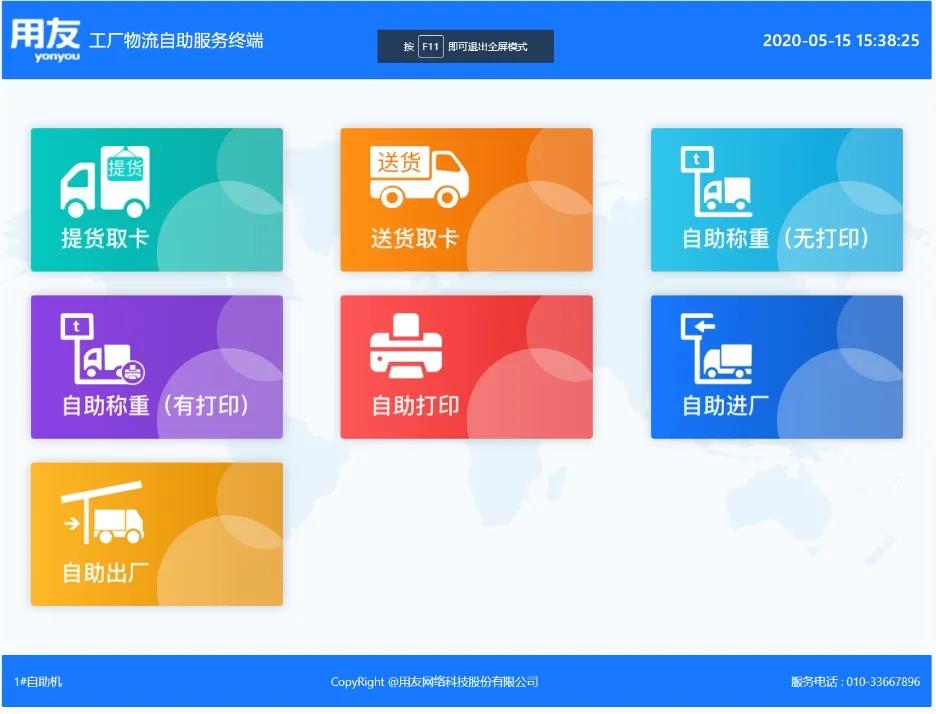Click the F11 key hint in the fullscreen notice
The image size is (936, 714).
pos(430,46)
